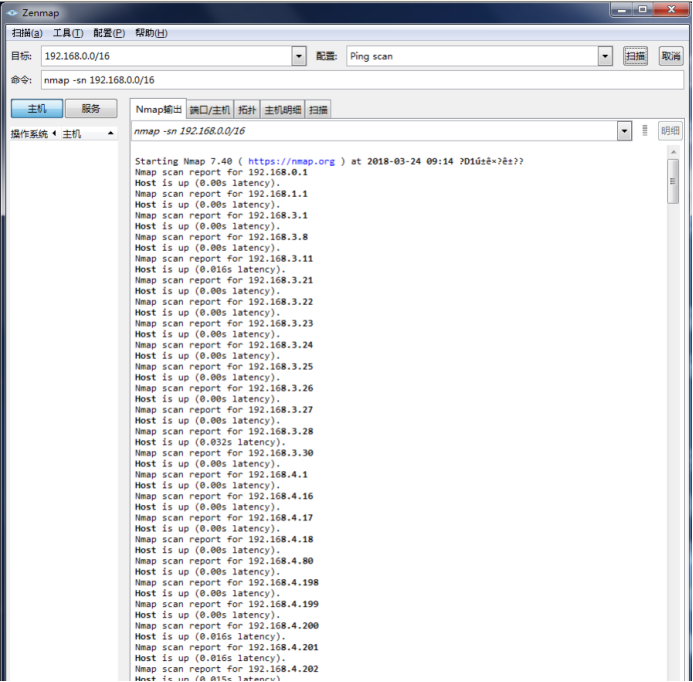Switch to the 拓扑 topology tab

click(247, 110)
